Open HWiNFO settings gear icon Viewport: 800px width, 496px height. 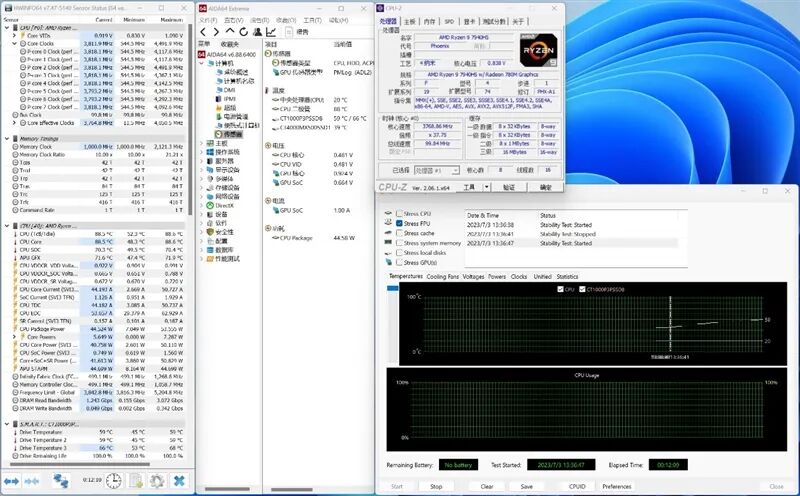pyautogui.click(x=157, y=481)
